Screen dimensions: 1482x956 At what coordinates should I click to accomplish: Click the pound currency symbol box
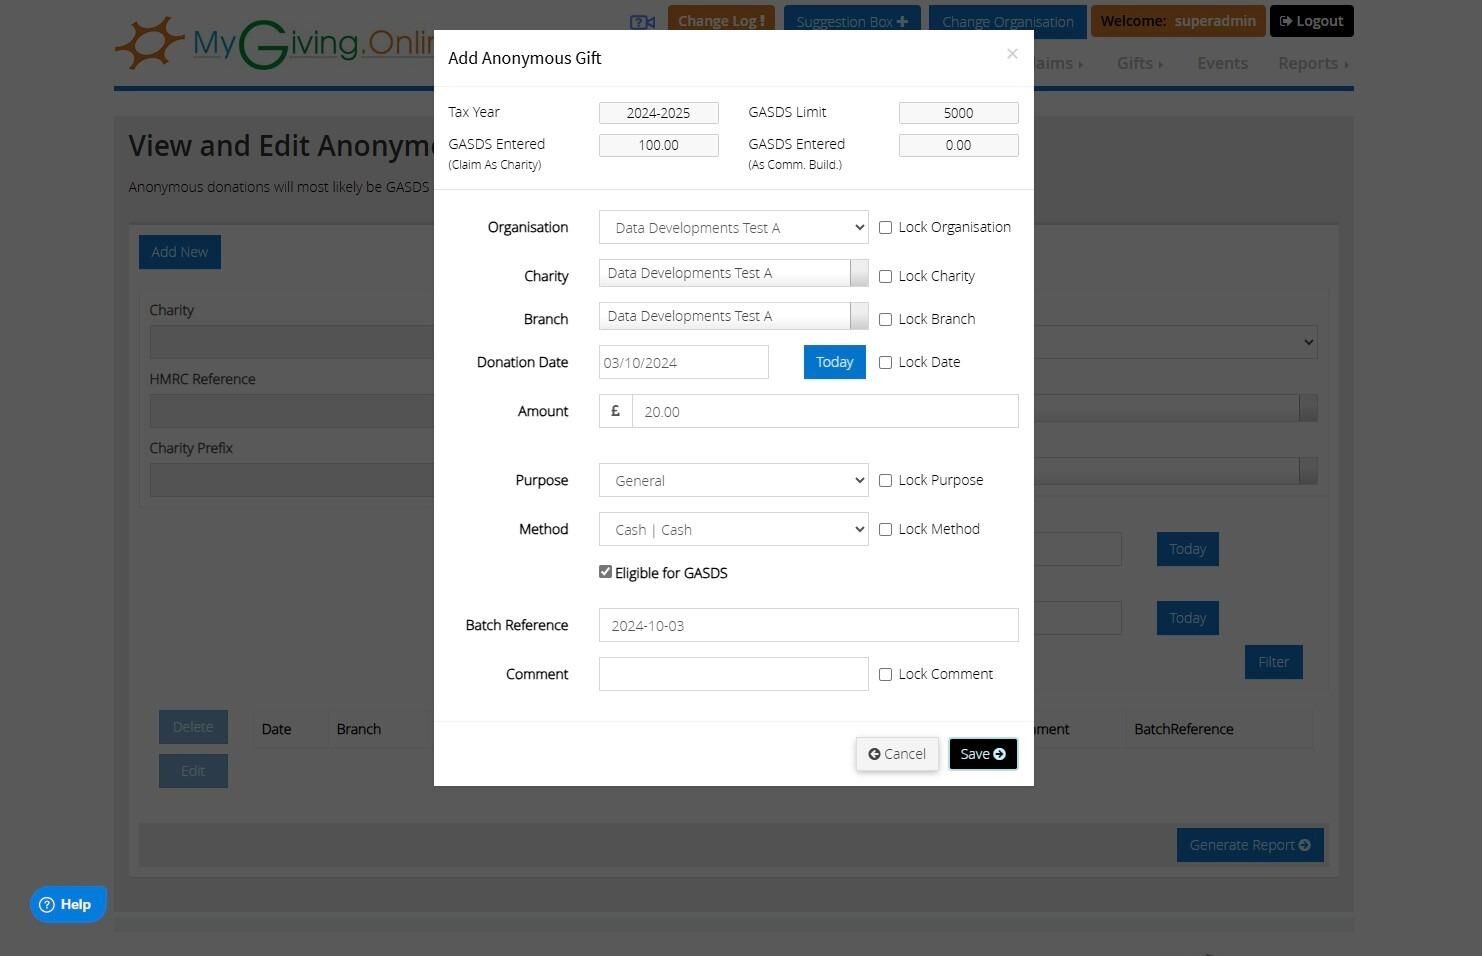[616, 411]
